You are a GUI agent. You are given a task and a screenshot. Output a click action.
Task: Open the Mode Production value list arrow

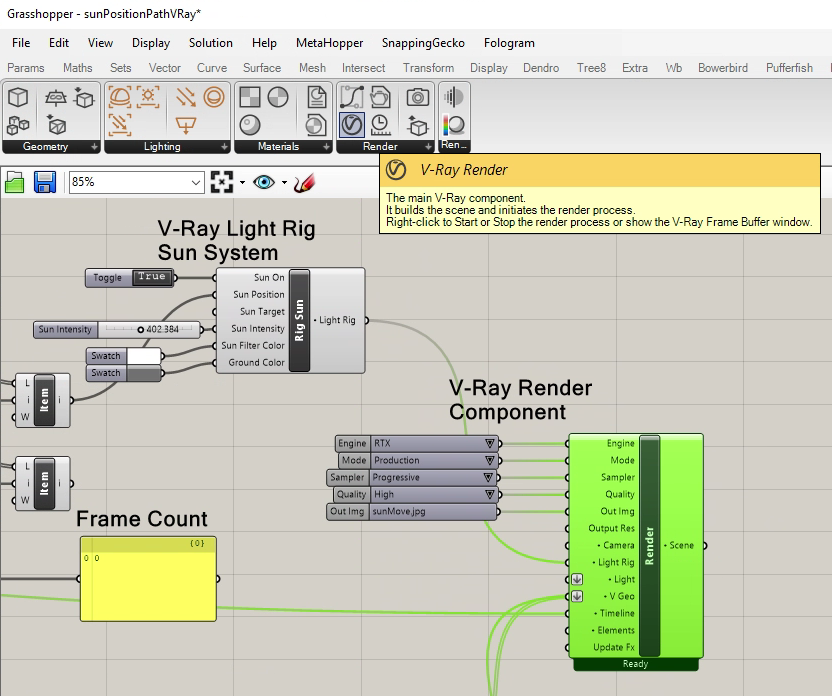pos(489,460)
